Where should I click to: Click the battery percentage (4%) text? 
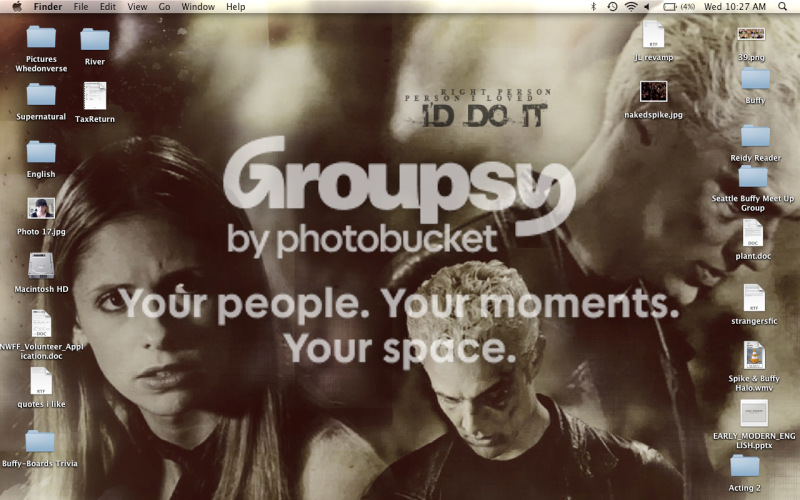click(688, 7)
